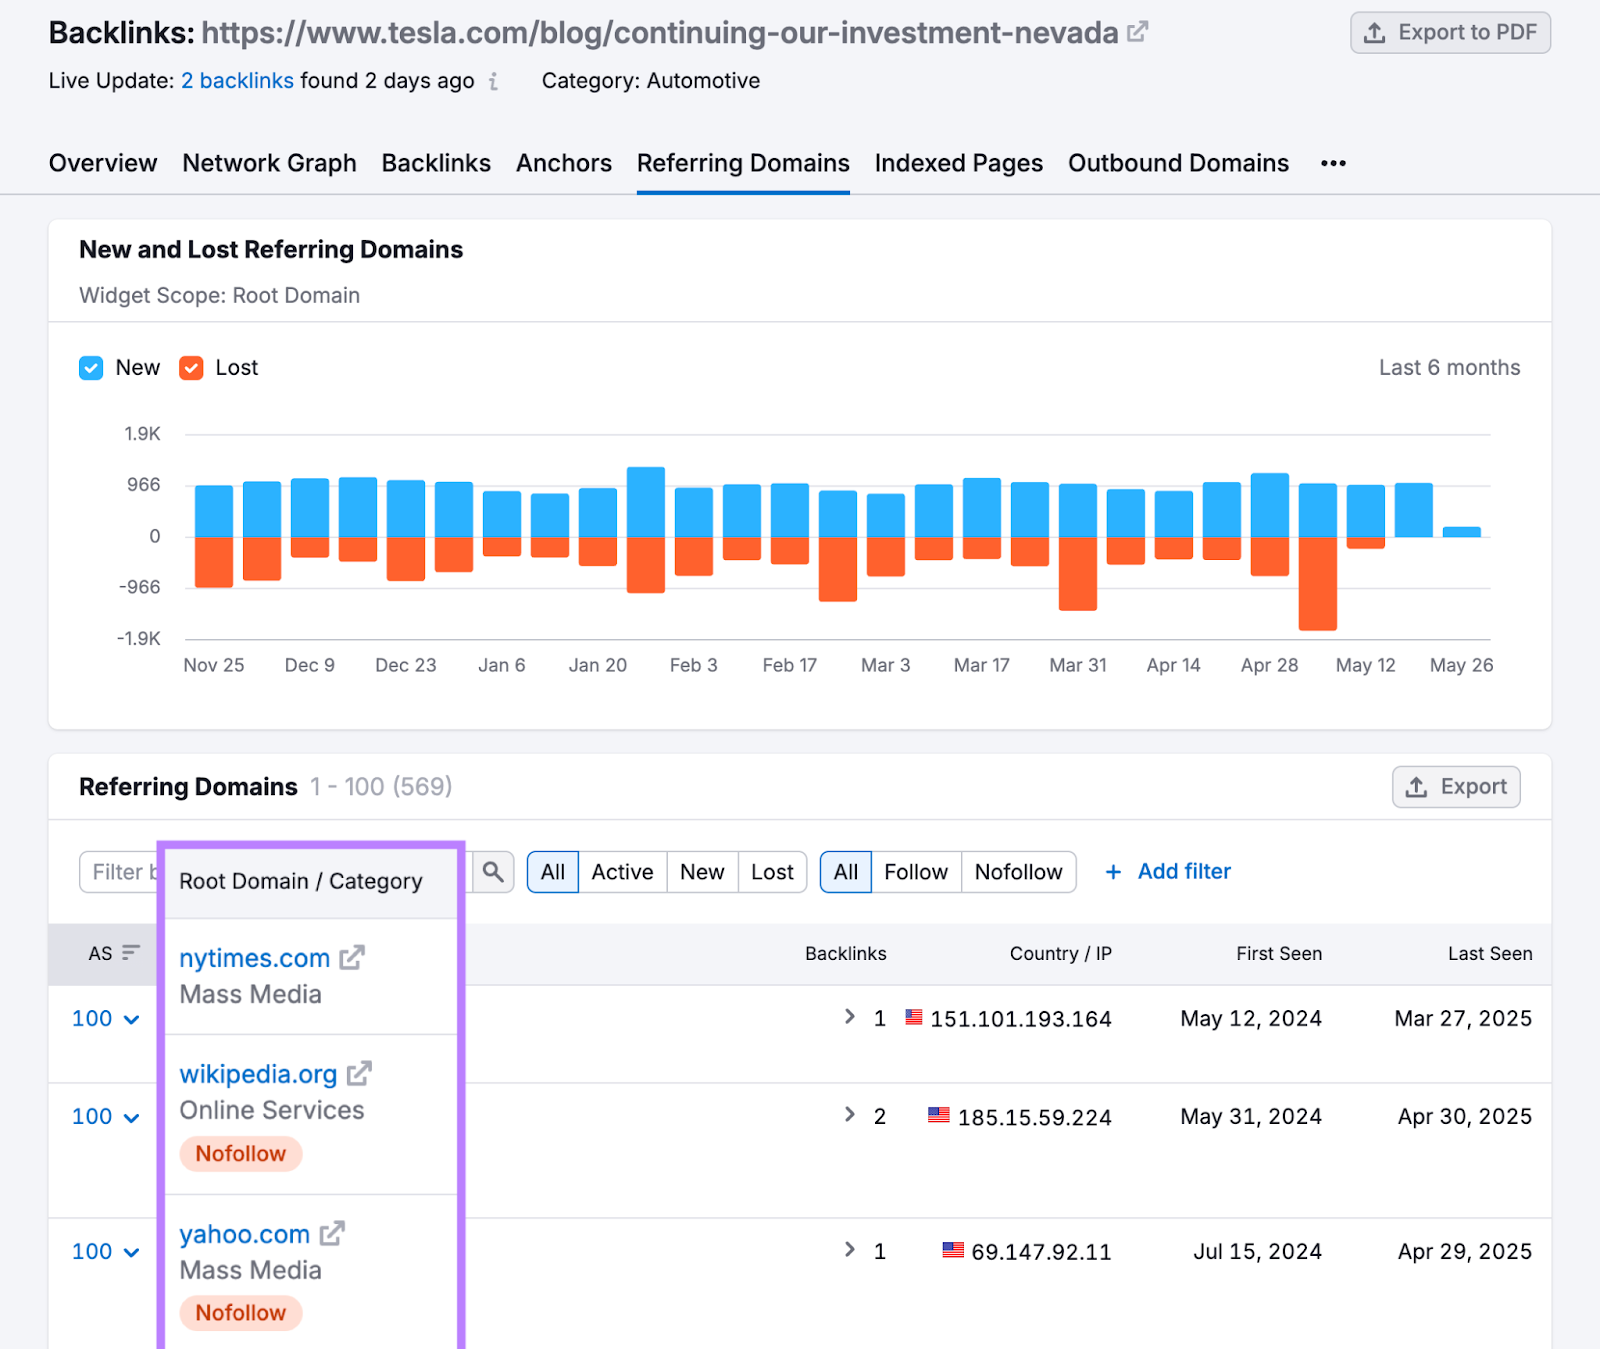Click the info icon next to Live Update

492,82
